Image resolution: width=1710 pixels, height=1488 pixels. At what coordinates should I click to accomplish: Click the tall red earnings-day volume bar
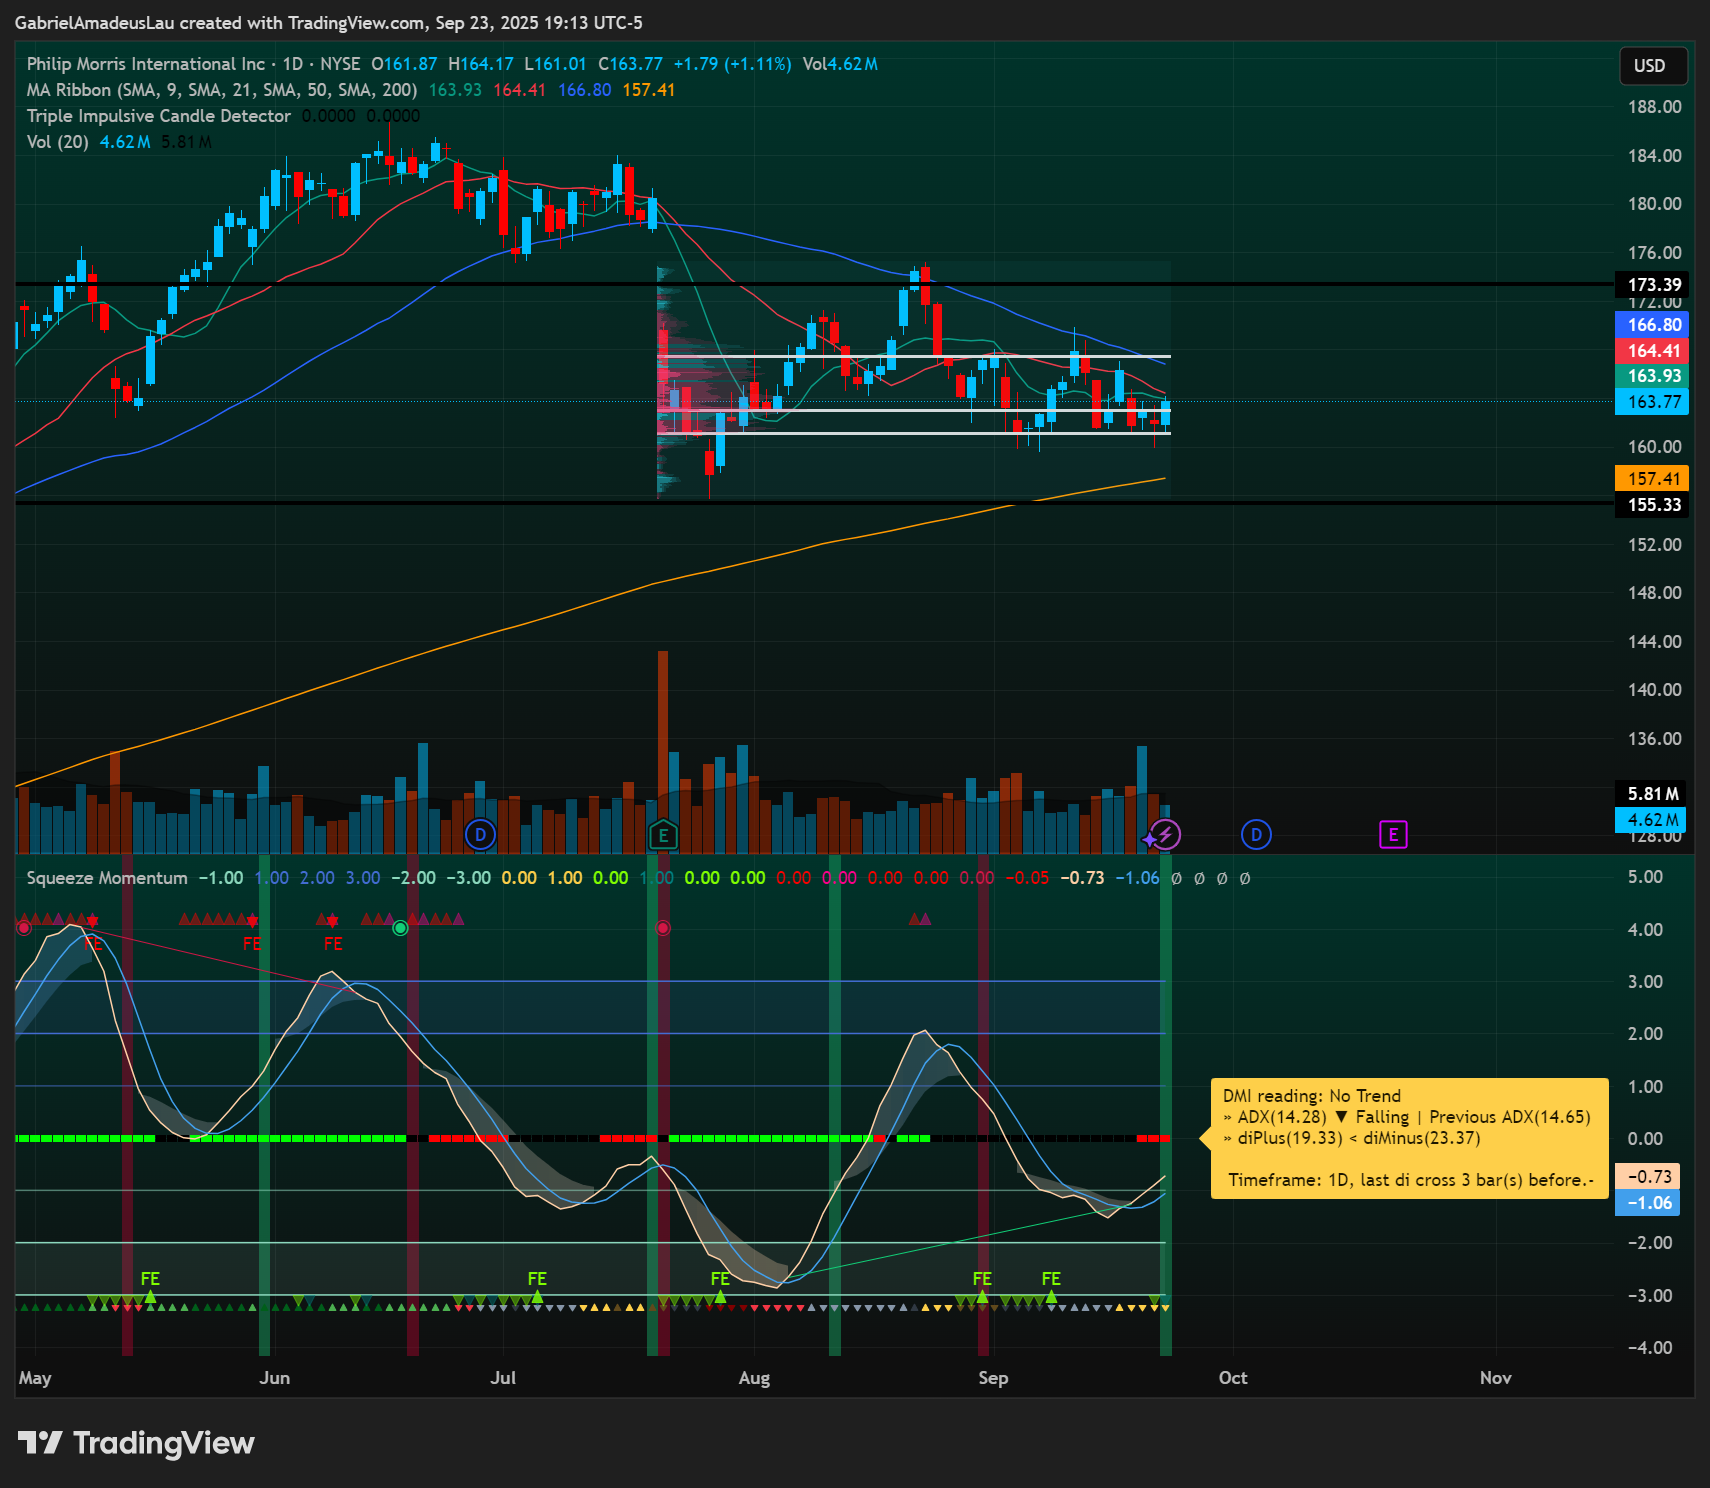point(663,751)
